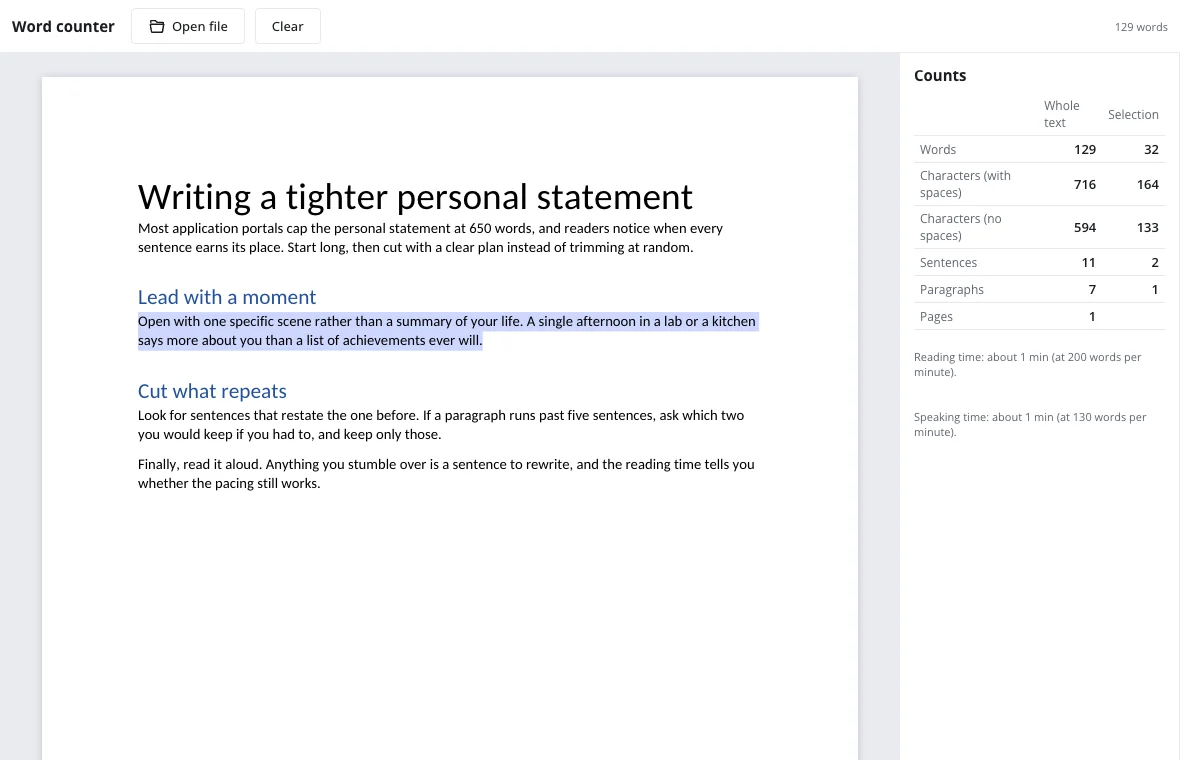Screen dimensions: 1180x760
Task: Click the 'Selection' column header
Action: pos(1133,114)
